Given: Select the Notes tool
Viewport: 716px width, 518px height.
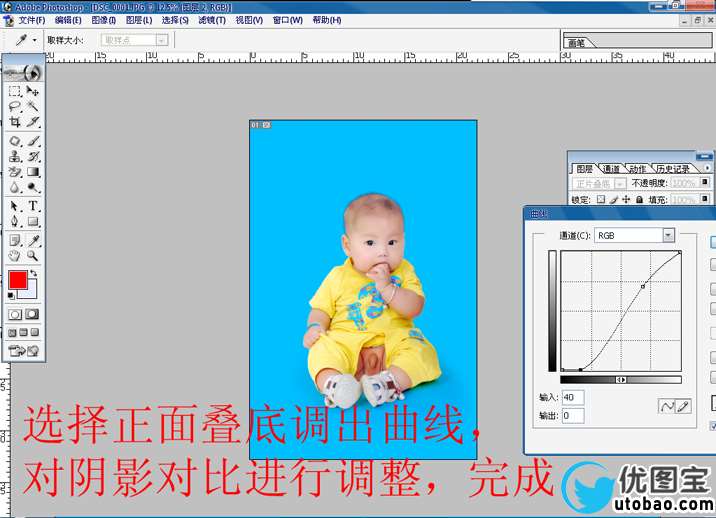Looking at the screenshot, I should 15,240.
